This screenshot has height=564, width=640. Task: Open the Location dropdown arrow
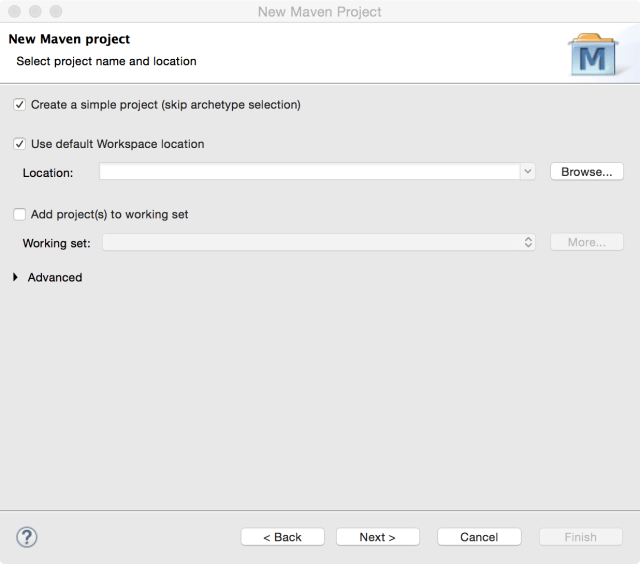point(528,172)
